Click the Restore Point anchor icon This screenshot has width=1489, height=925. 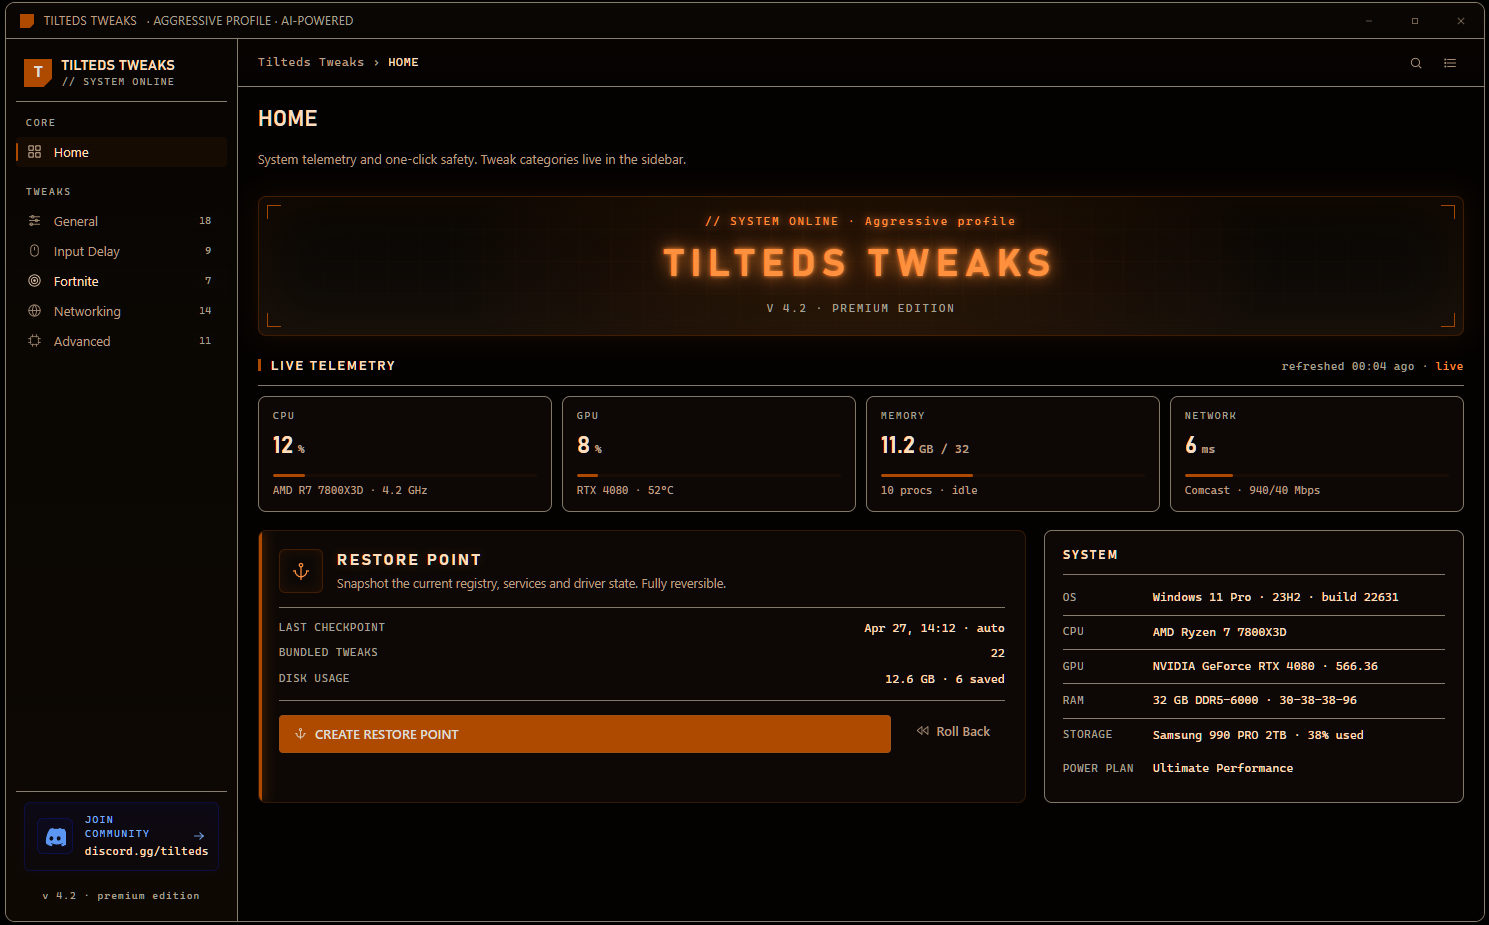click(301, 571)
